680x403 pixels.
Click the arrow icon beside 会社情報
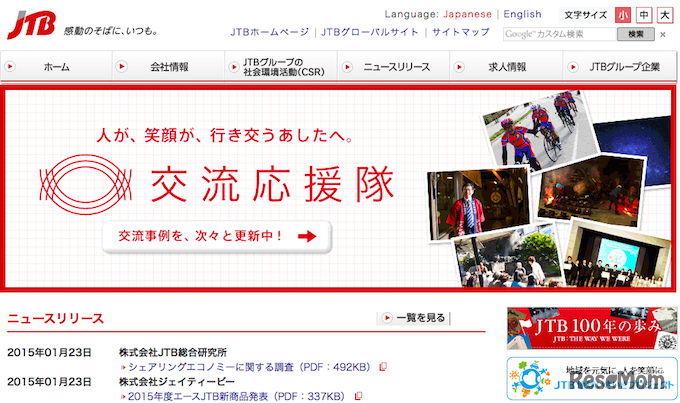coord(122,67)
